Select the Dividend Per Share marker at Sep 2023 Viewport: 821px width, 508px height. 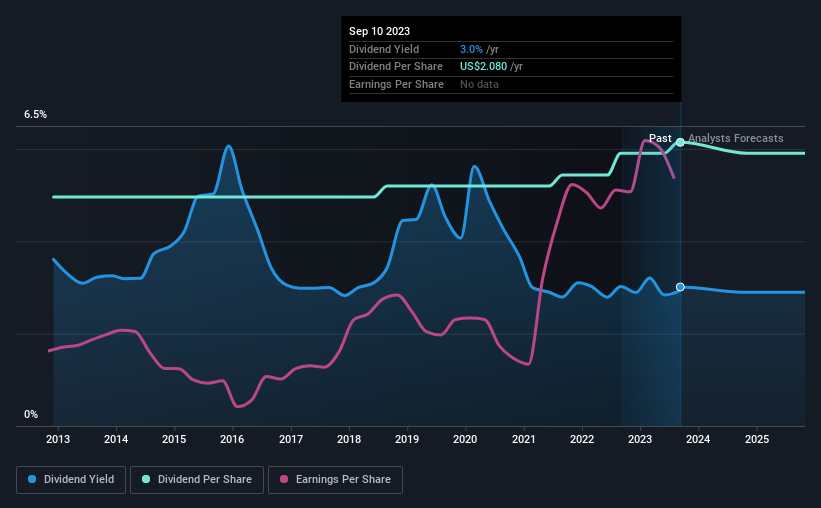[680, 142]
